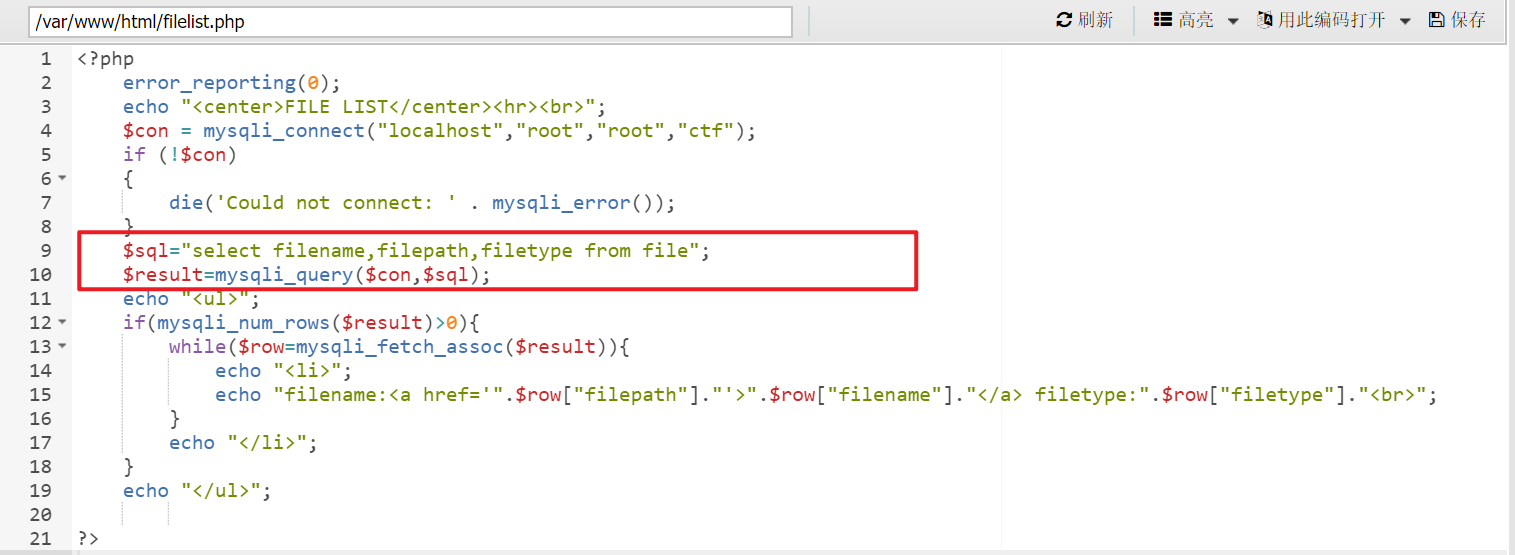Edit the file path /var/www/html/filelist.php field
This screenshot has height=555, width=1515.
(x=410, y=21)
